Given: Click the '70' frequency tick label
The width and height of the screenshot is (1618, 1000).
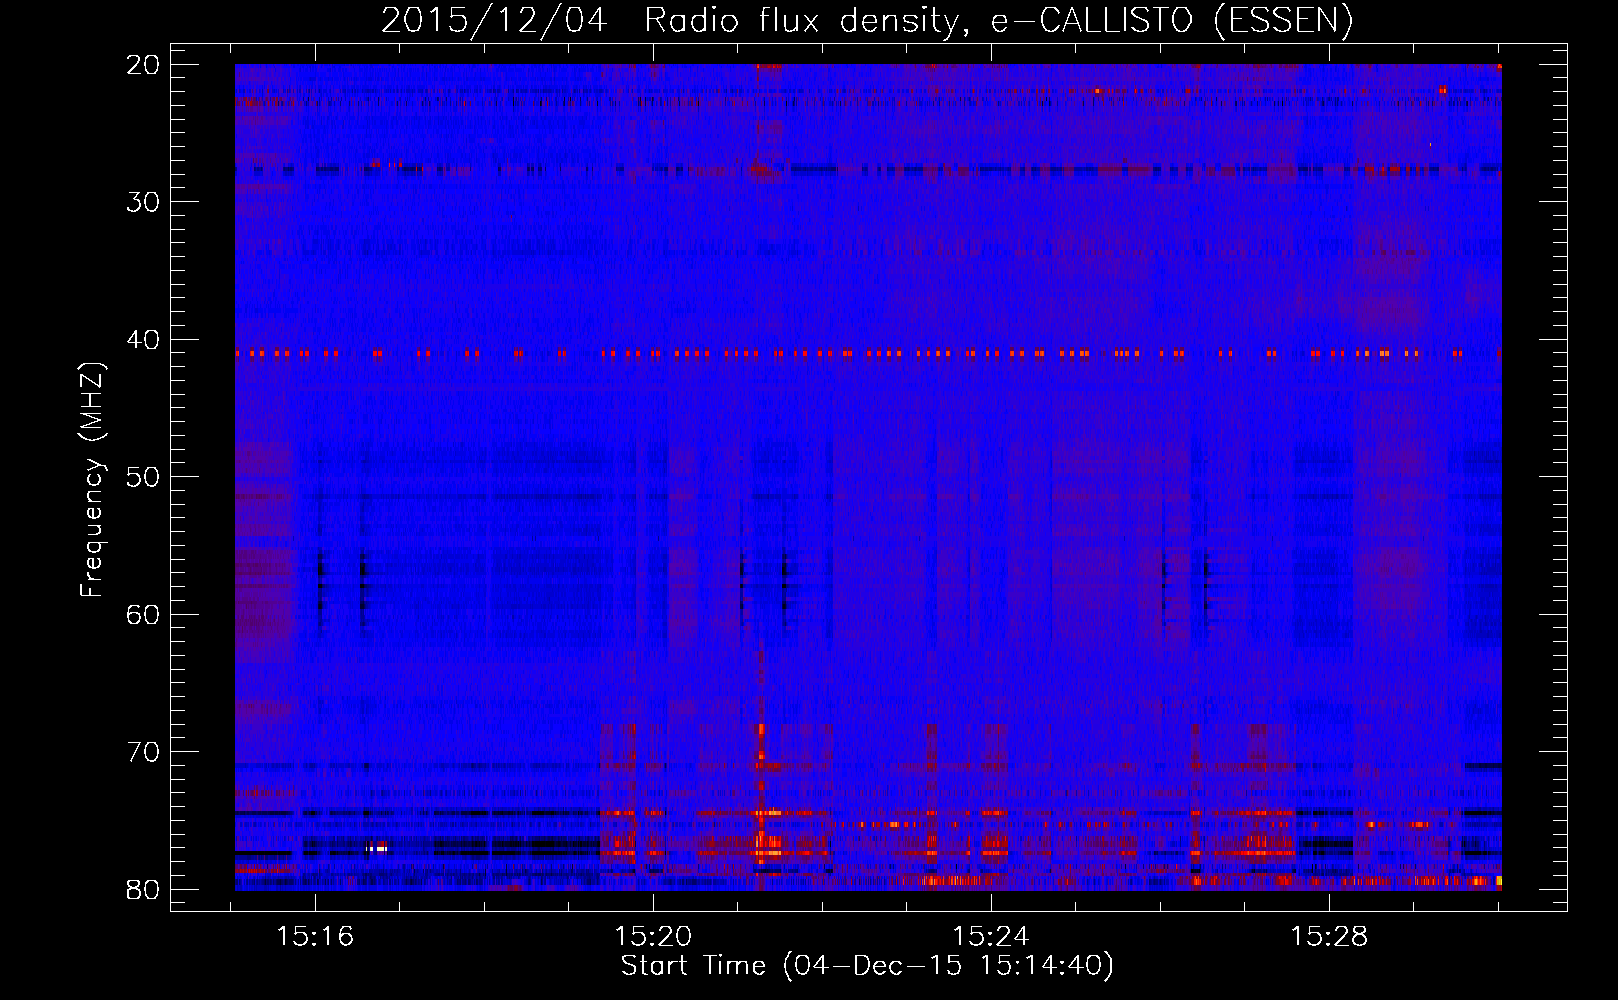Looking at the screenshot, I should click(x=143, y=752).
